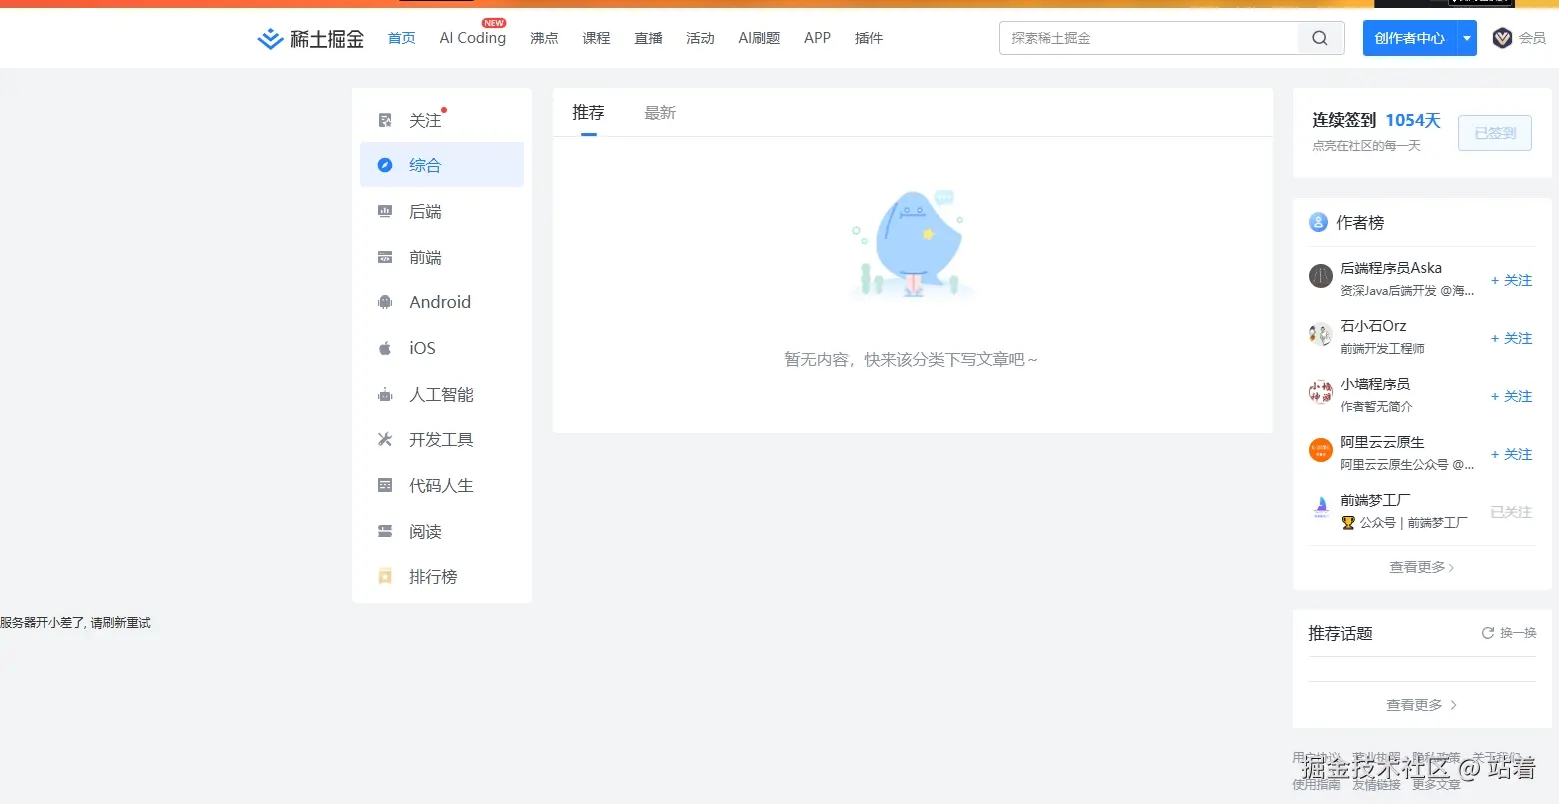The width and height of the screenshot is (1559, 804).
Task: Select the 人工智能 category label
Action: [x=441, y=394]
